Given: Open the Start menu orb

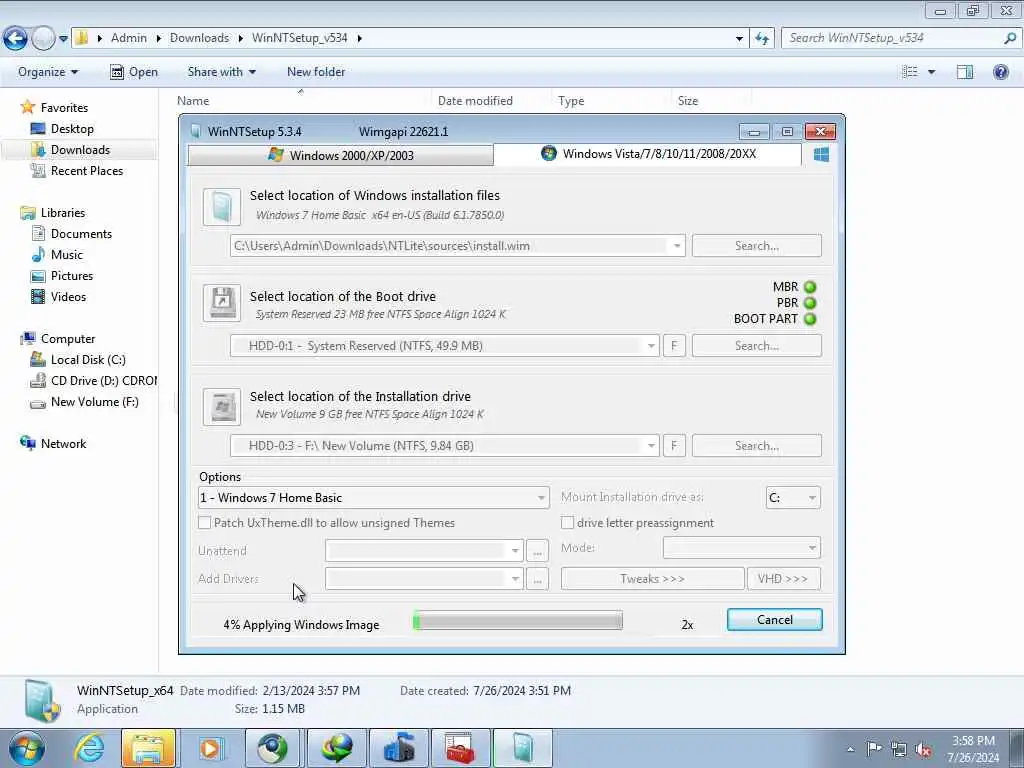Looking at the screenshot, I should tap(27, 748).
